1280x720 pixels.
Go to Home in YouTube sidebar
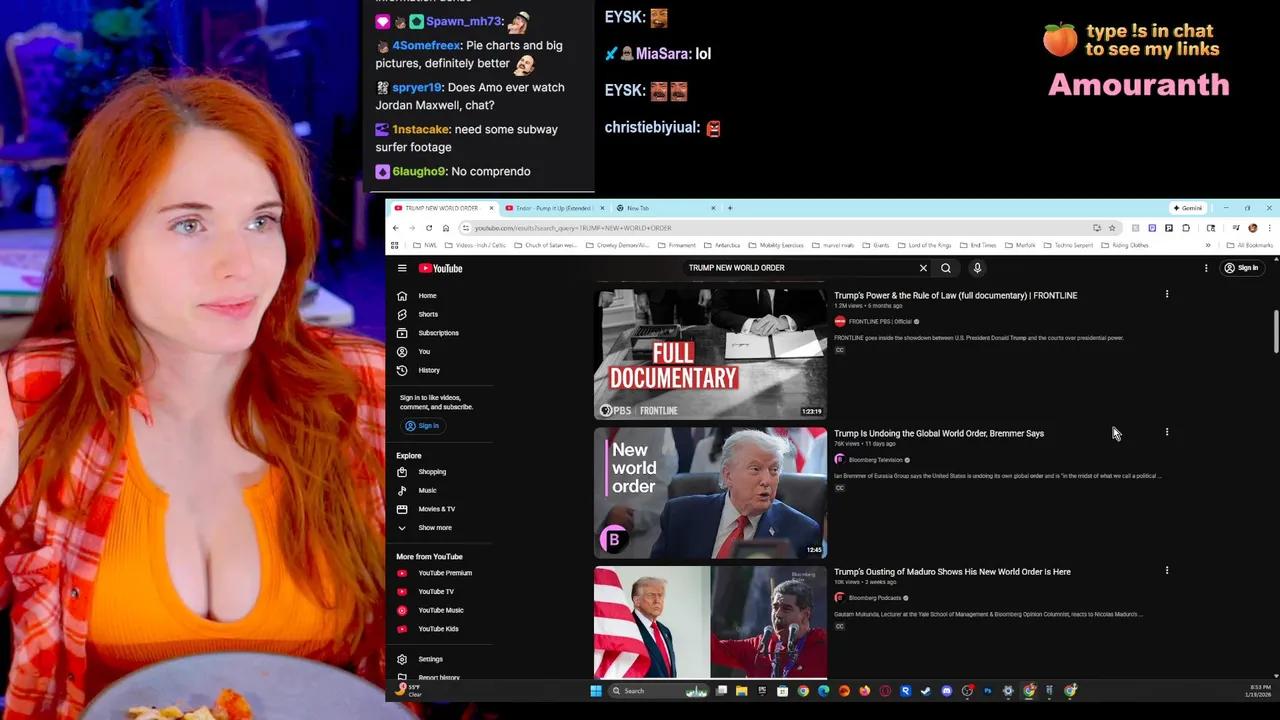427,296
